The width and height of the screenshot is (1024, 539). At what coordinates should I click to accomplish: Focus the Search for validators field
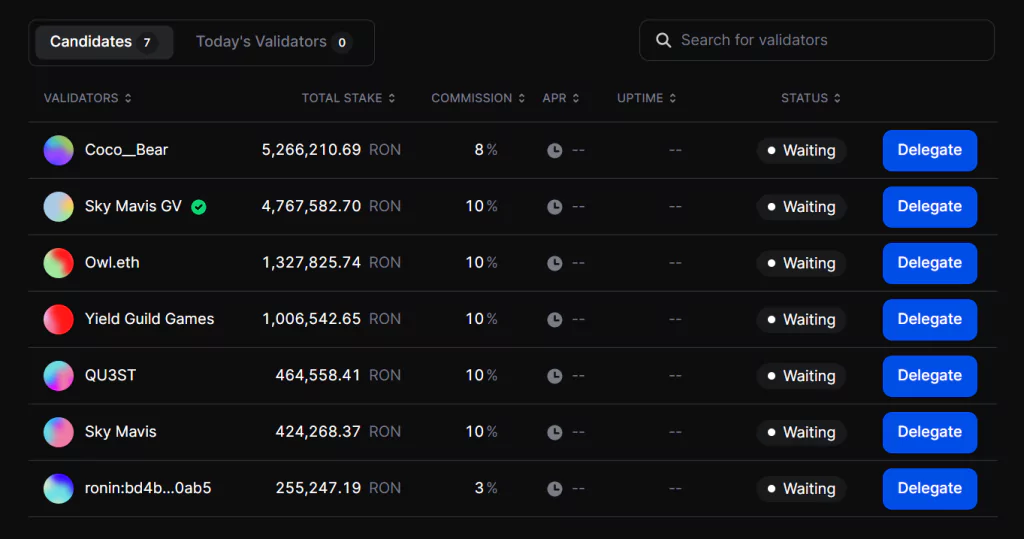click(816, 41)
